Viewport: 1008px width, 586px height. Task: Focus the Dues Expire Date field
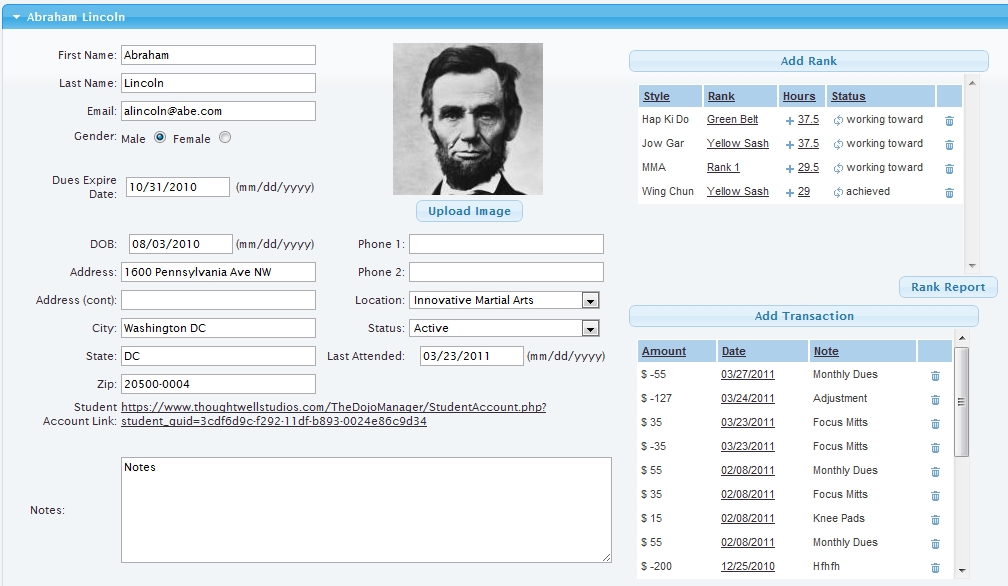pyautogui.click(x=177, y=187)
